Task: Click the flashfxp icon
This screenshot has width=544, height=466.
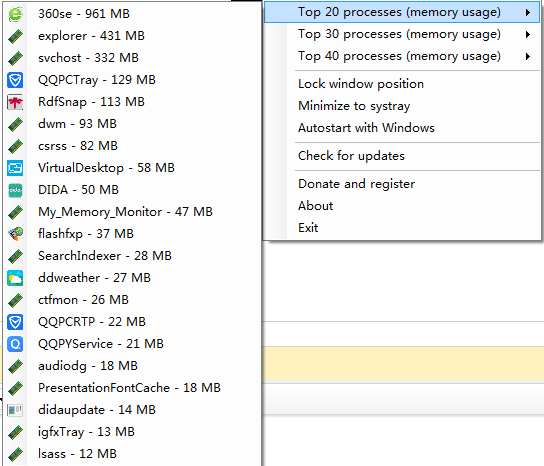Action: pyautogui.click(x=15, y=234)
